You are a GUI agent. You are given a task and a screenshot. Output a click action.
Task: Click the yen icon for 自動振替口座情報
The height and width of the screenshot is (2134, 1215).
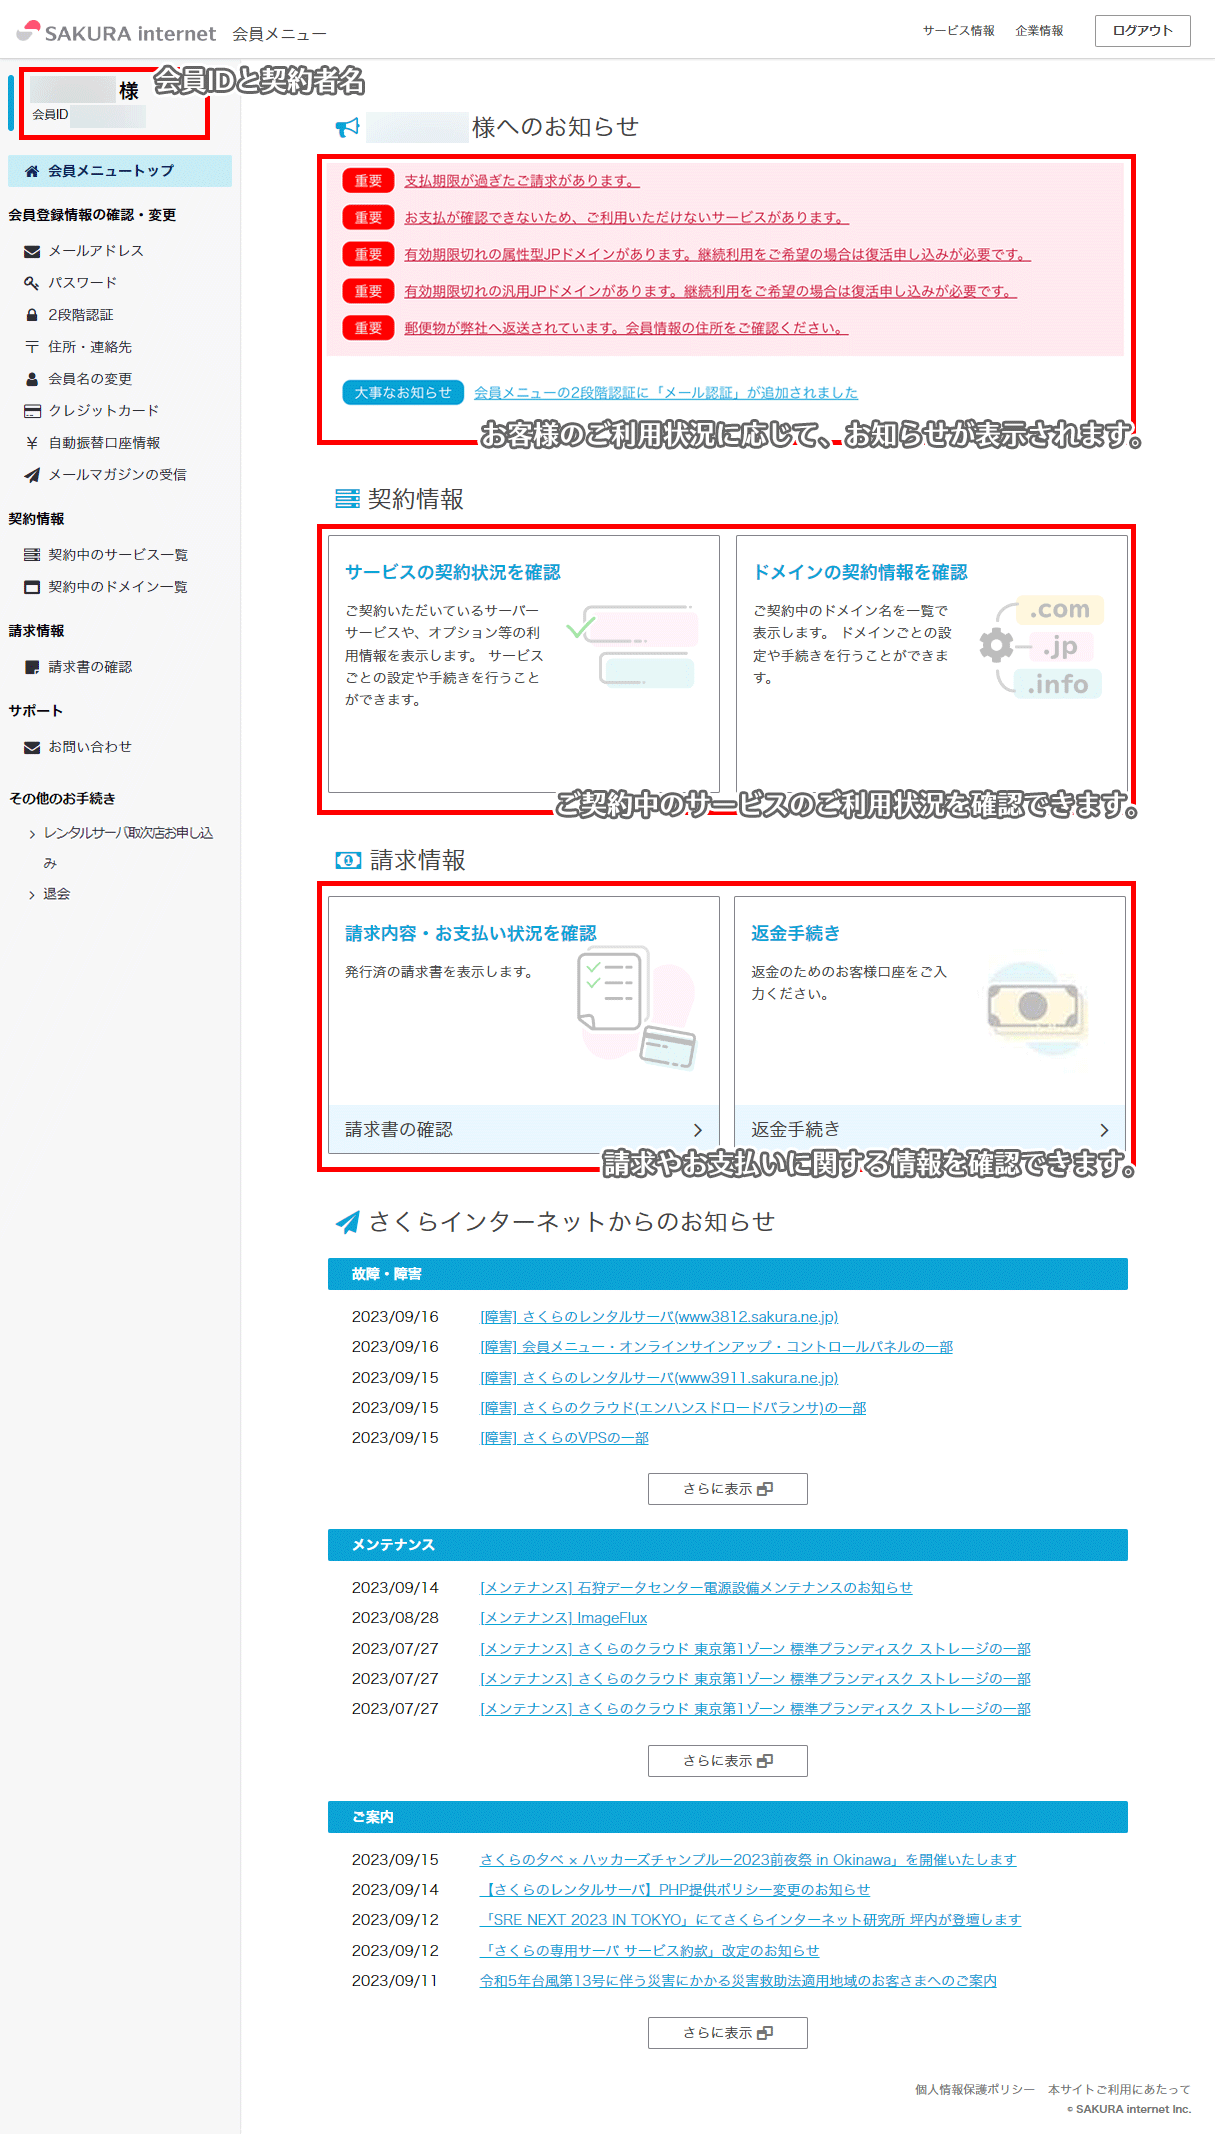click(32, 443)
